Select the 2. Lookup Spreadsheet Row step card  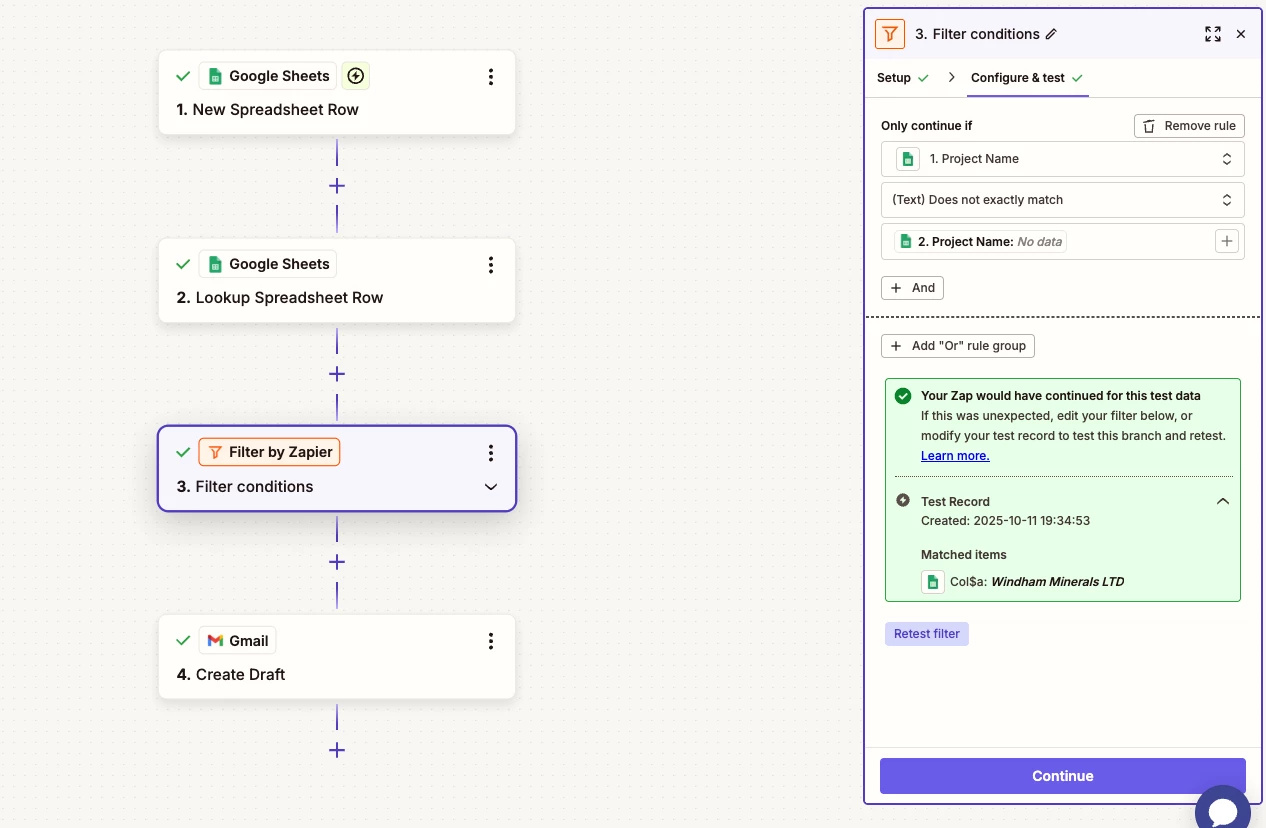(337, 280)
